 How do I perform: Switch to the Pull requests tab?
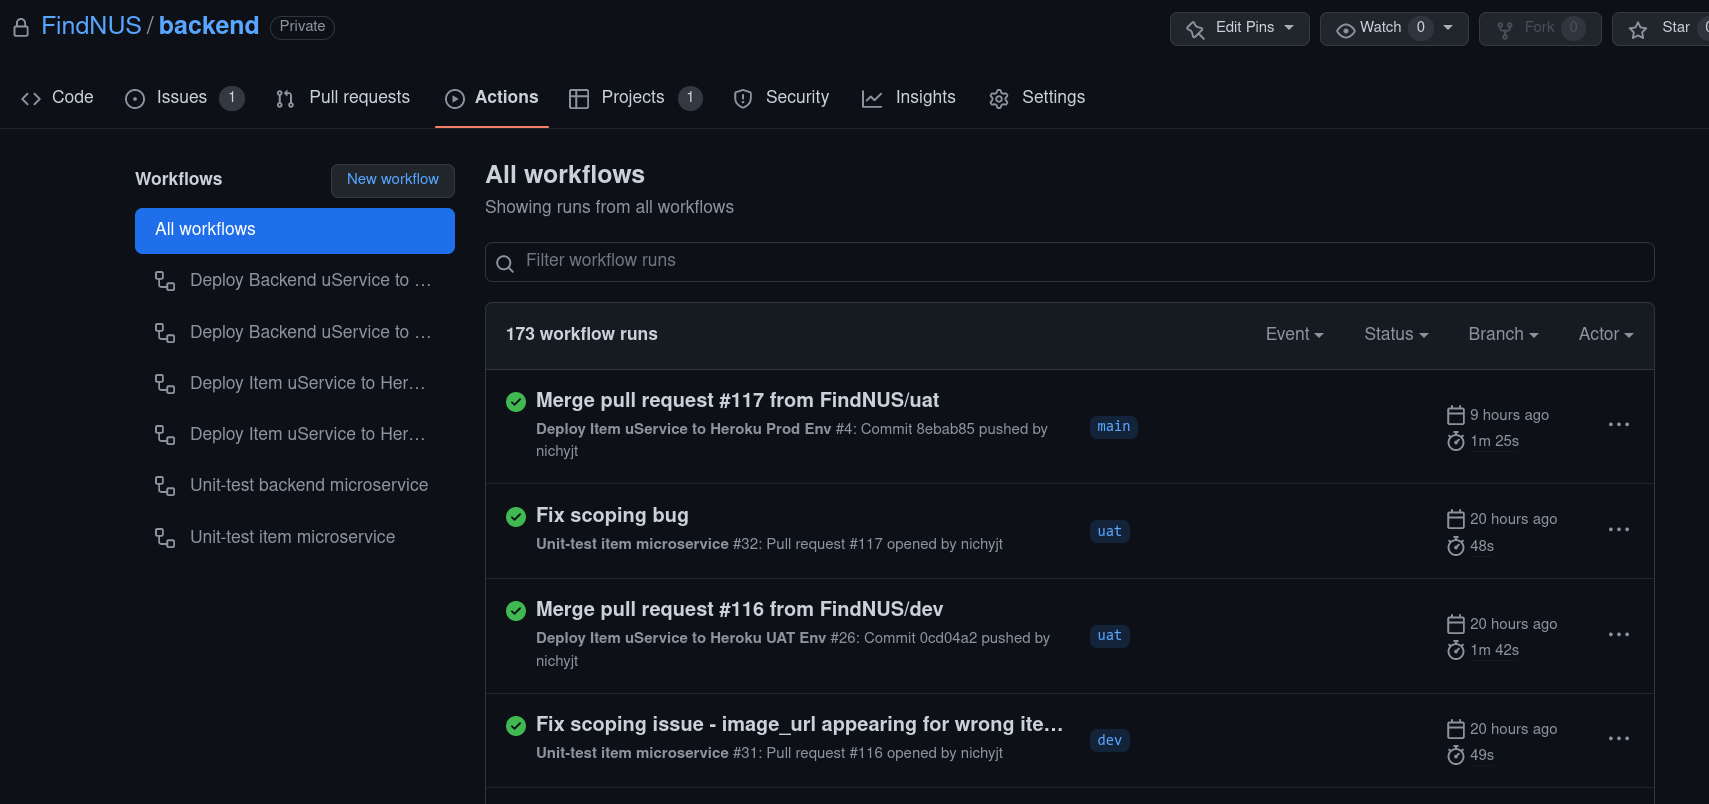coord(343,98)
